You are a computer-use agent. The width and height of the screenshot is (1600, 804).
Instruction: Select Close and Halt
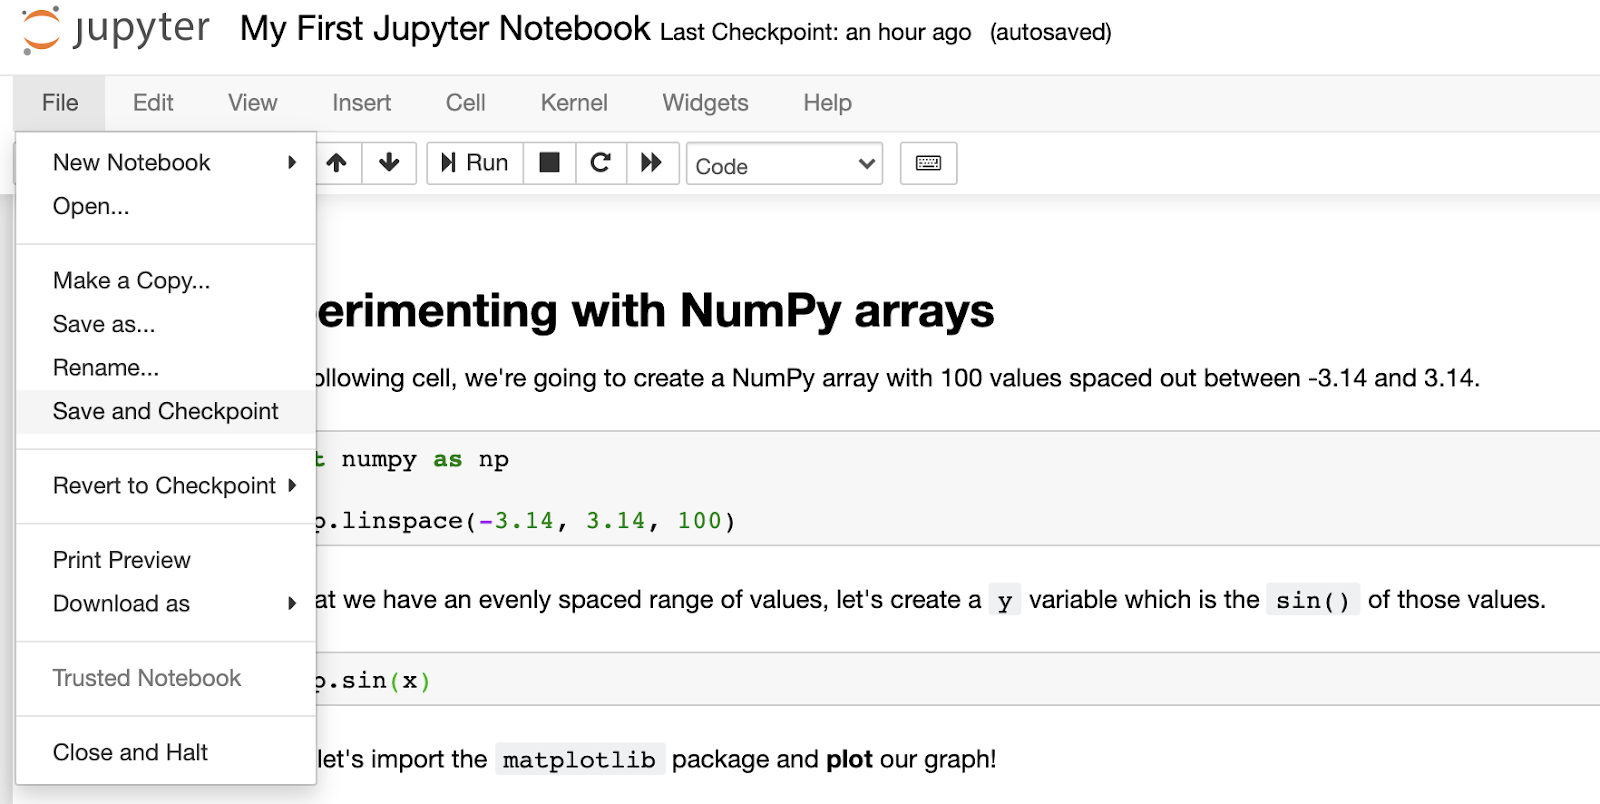pos(166,752)
